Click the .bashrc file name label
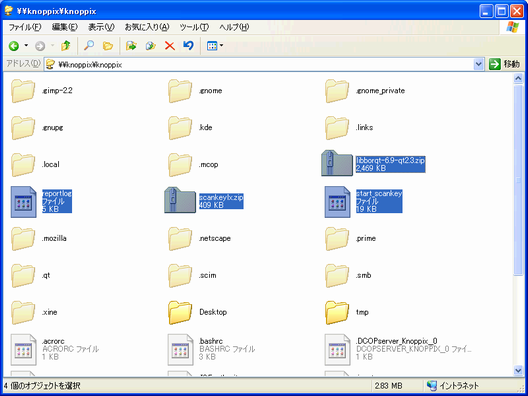 [x=211, y=341]
